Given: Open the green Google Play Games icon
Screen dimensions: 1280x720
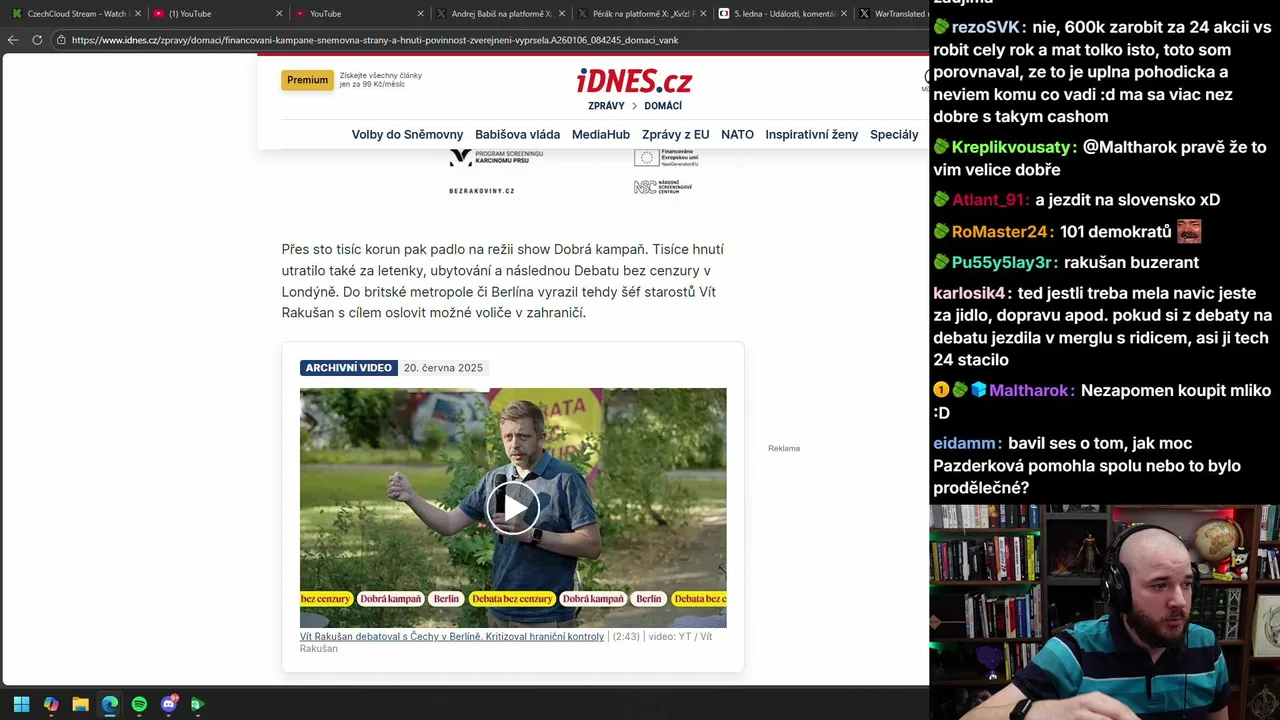Looking at the screenshot, I should (198, 704).
